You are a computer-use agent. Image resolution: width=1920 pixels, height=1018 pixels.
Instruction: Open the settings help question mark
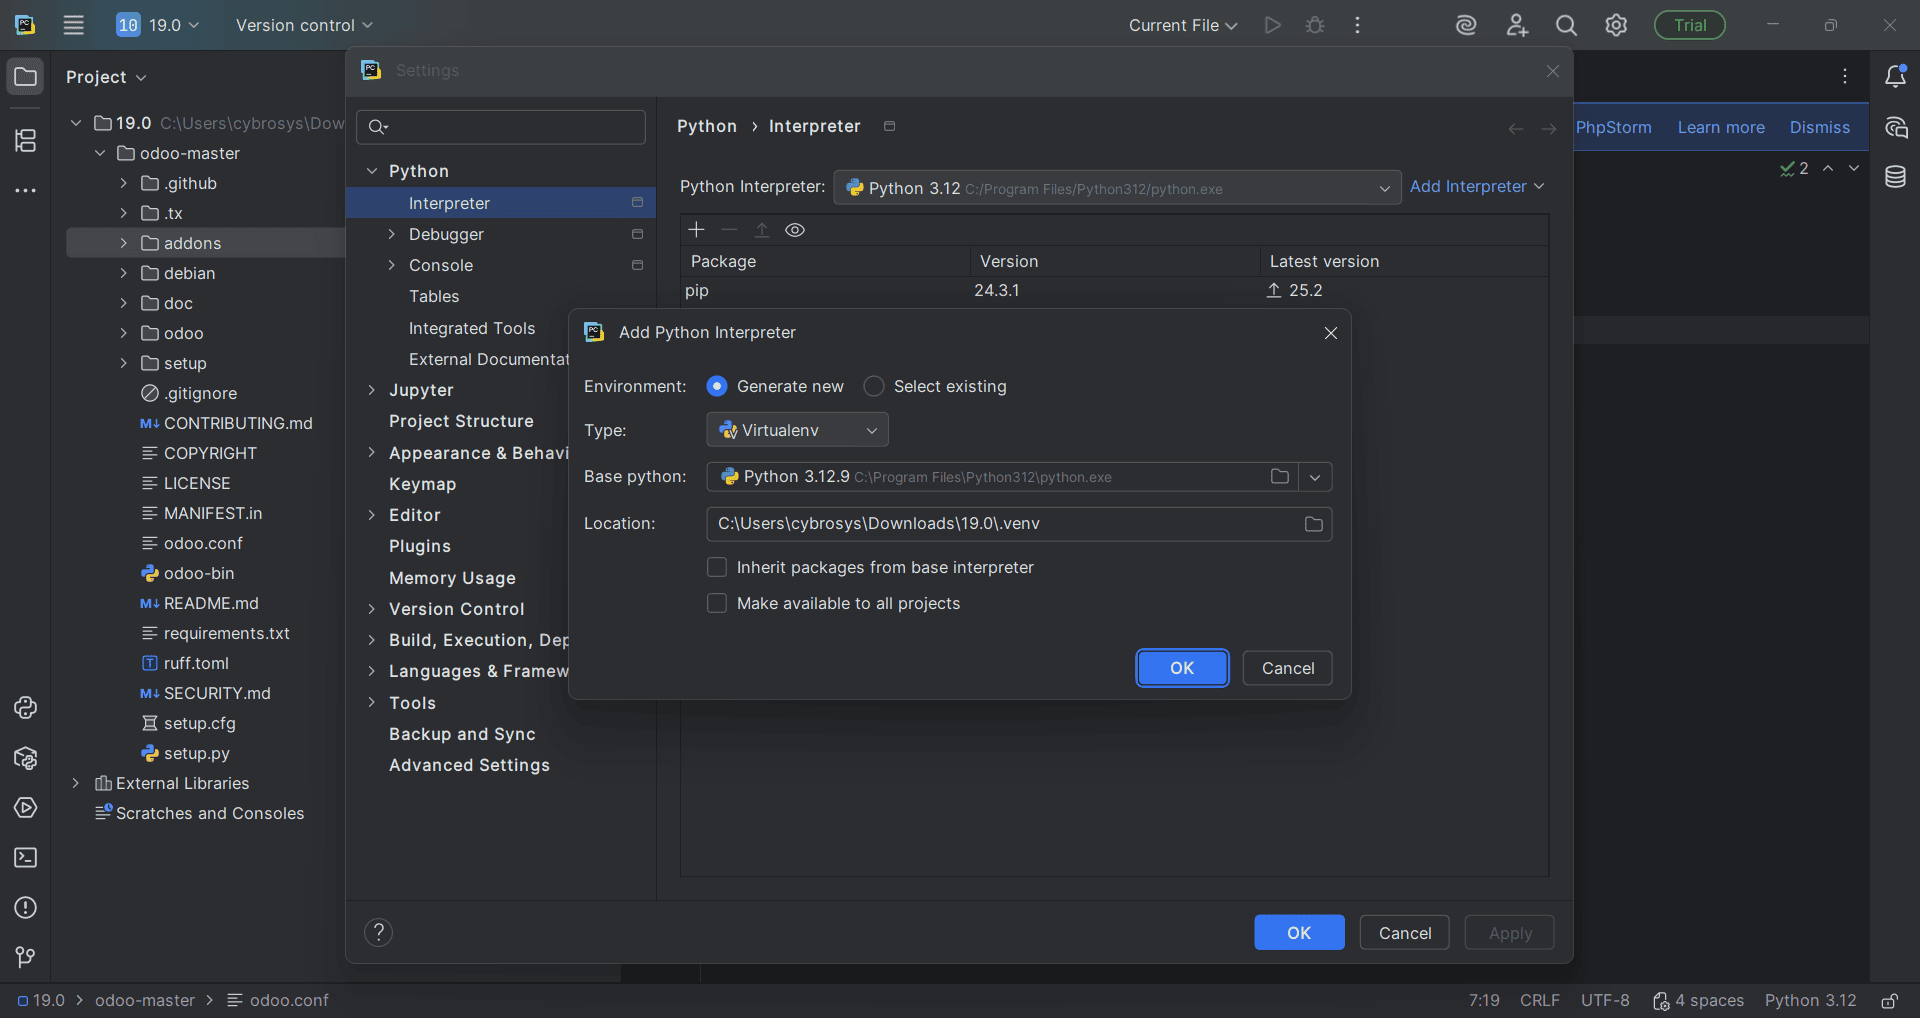(x=378, y=932)
